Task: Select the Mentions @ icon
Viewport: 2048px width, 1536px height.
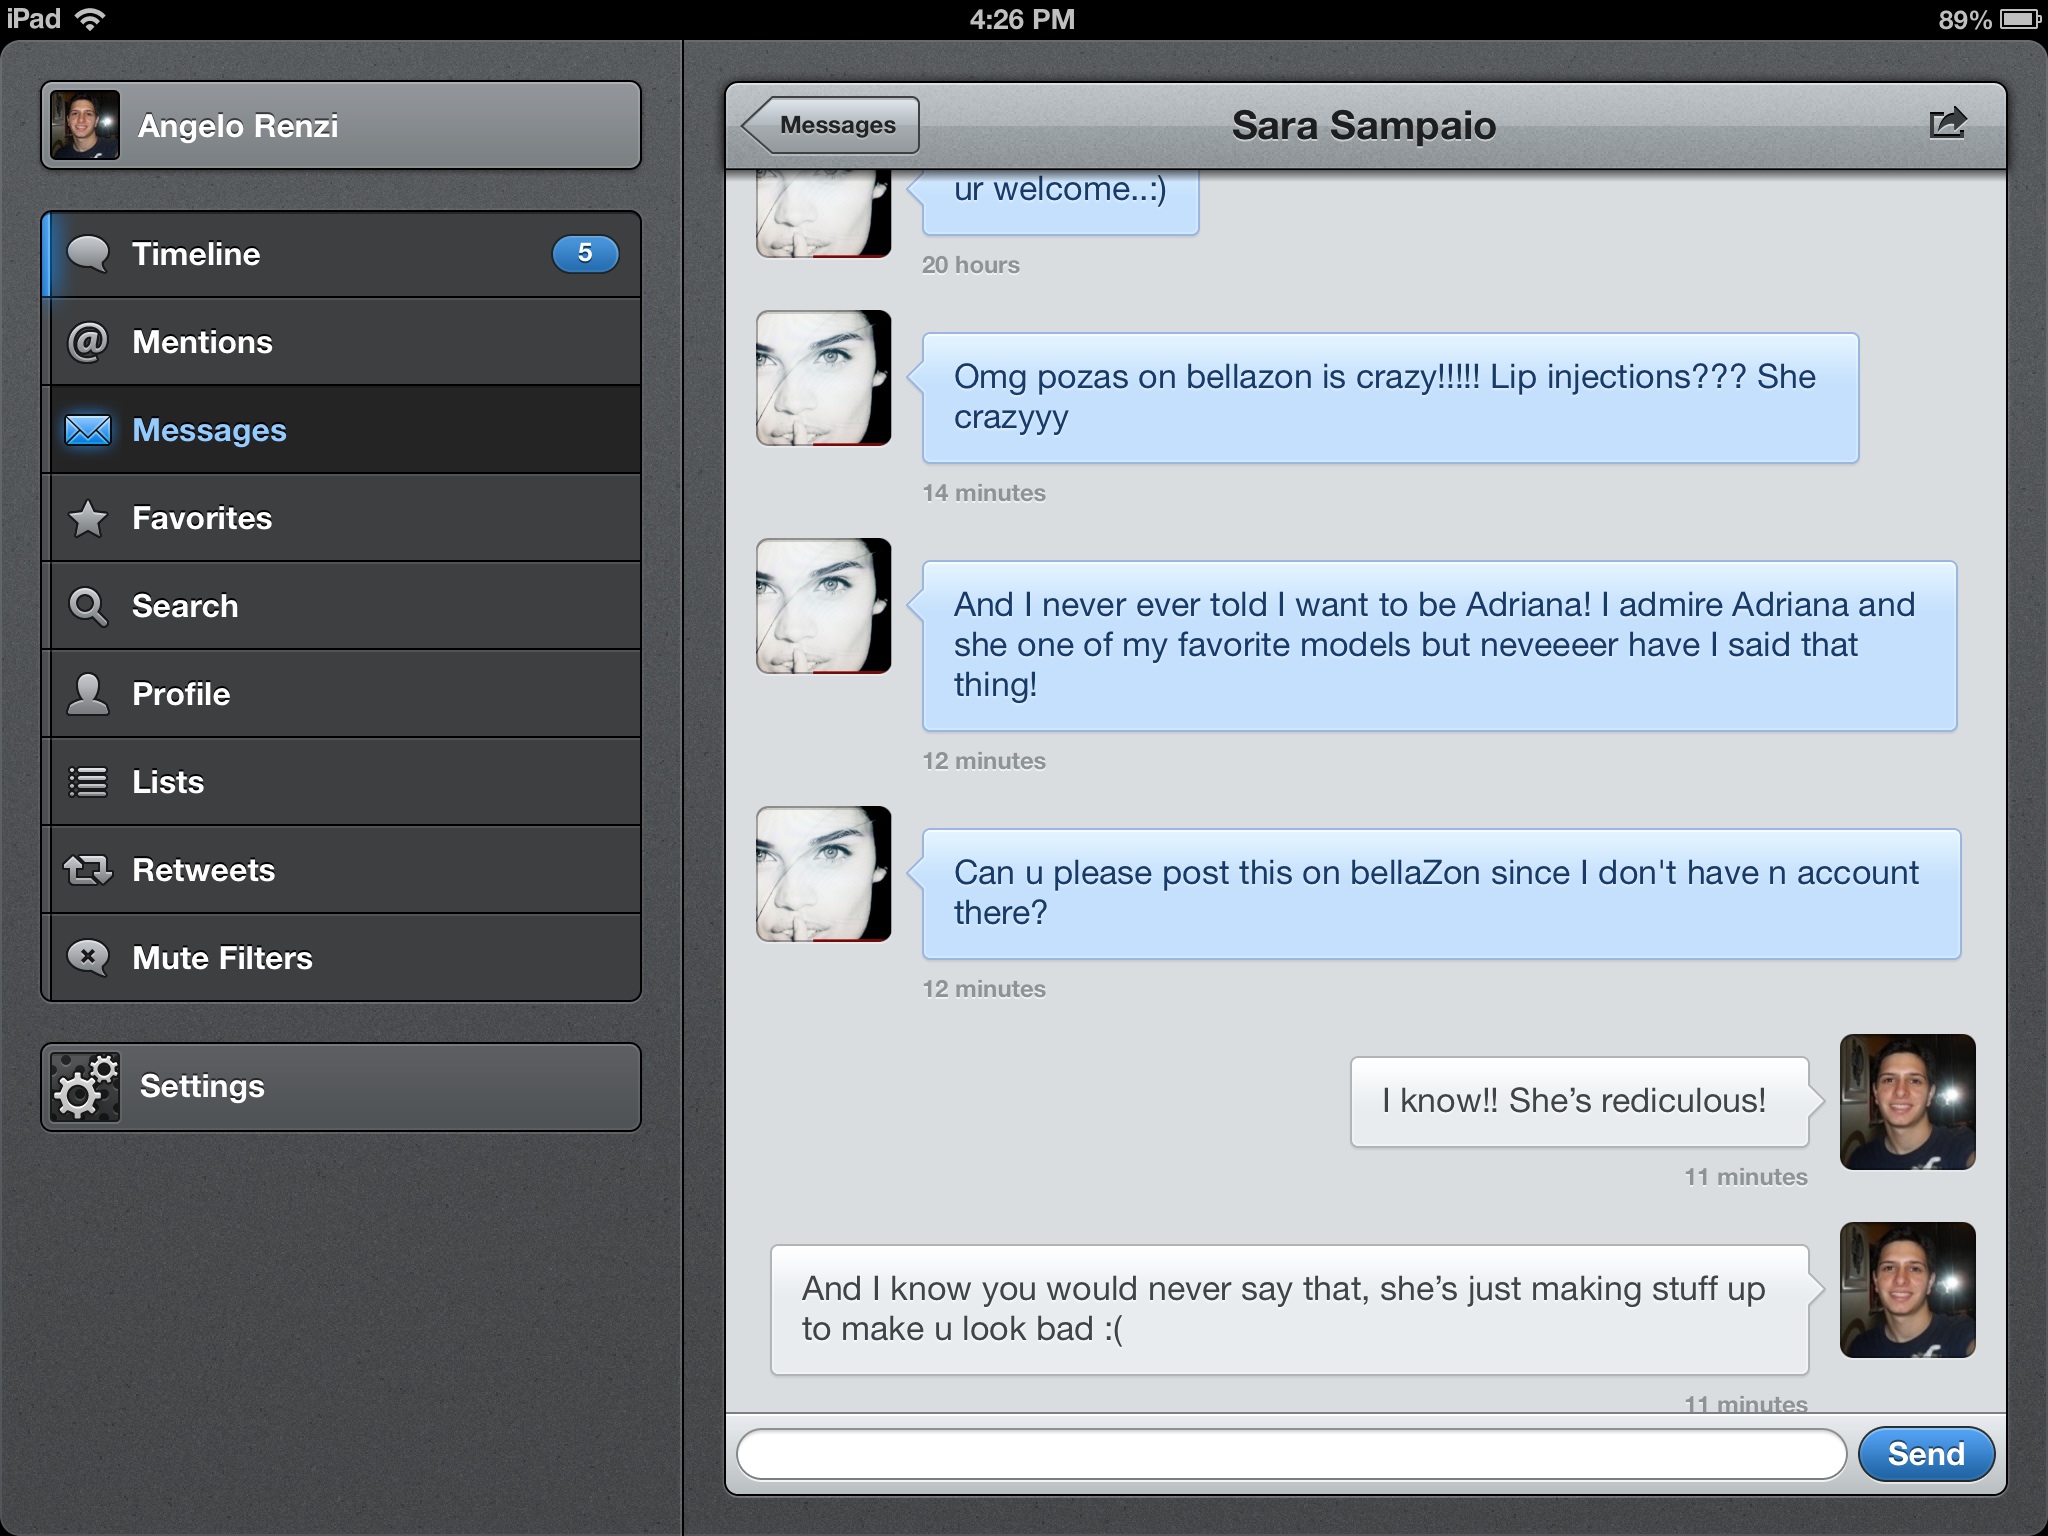Action: [x=88, y=342]
